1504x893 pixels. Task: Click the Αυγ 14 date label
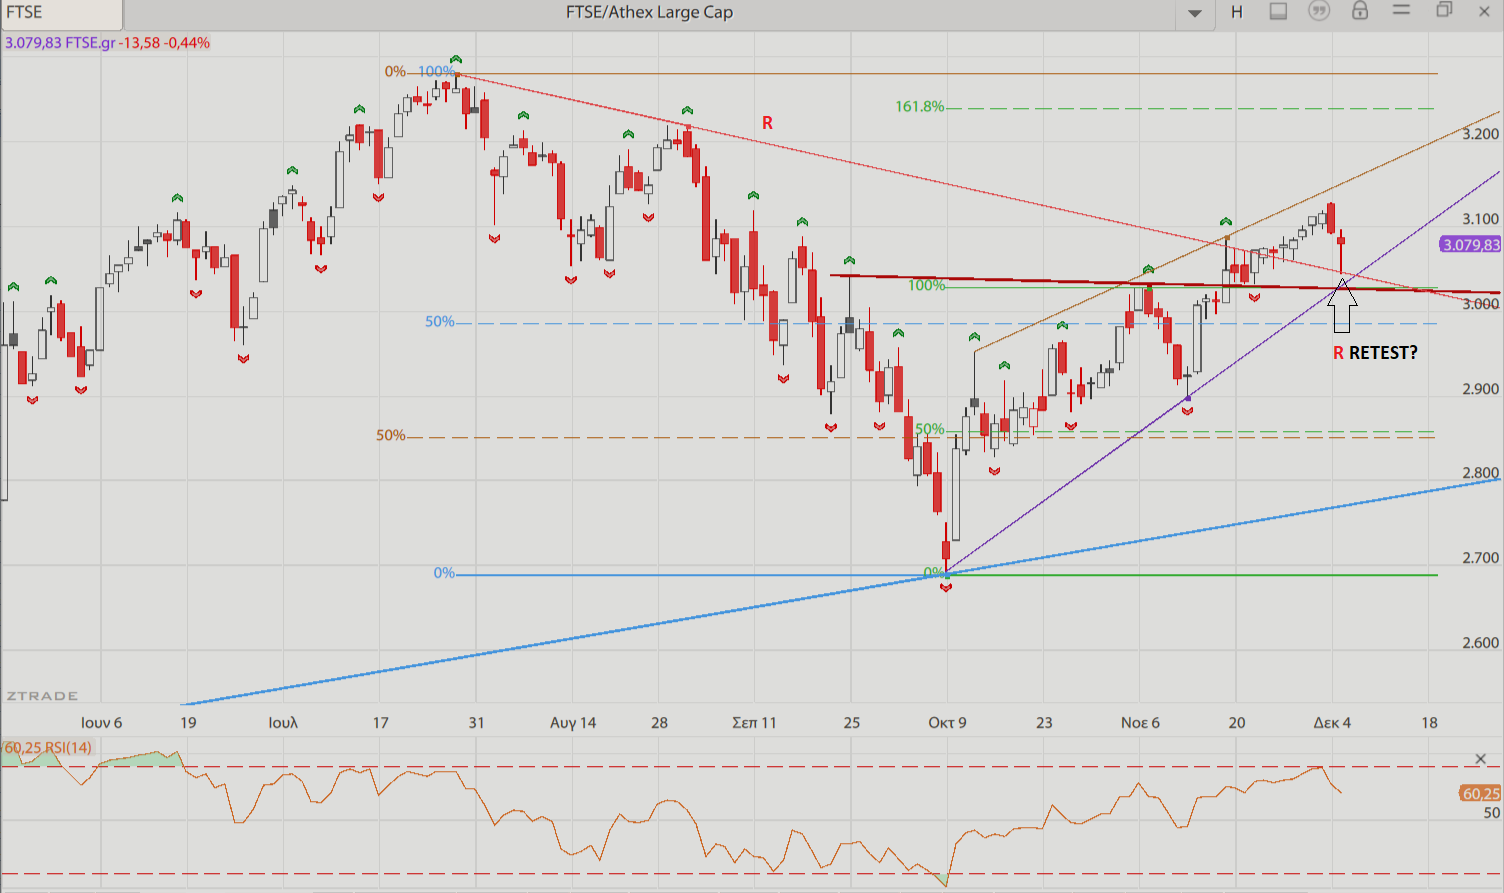[573, 722]
